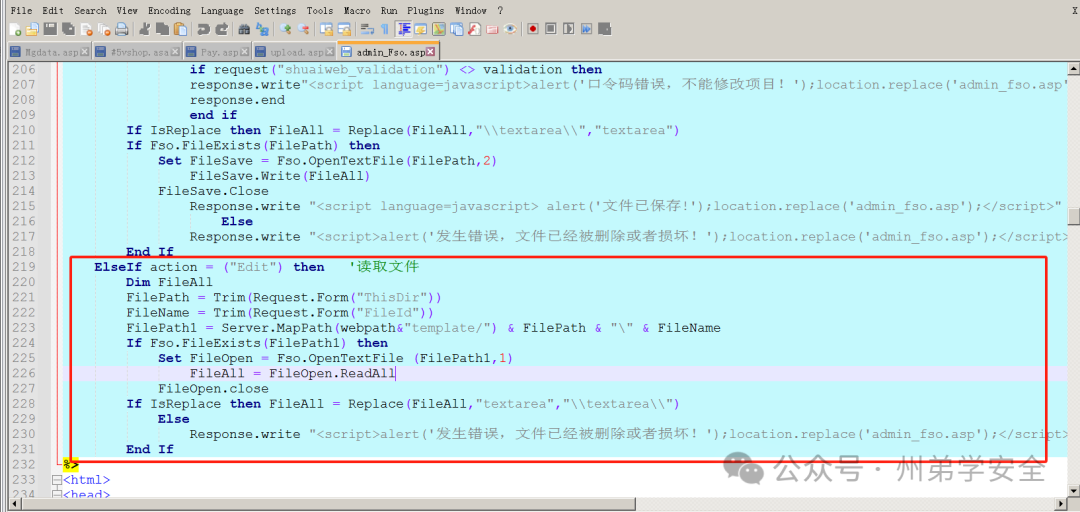Open the Plugins menu
The image size is (1080, 512).
pyautogui.click(x=426, y=10)
